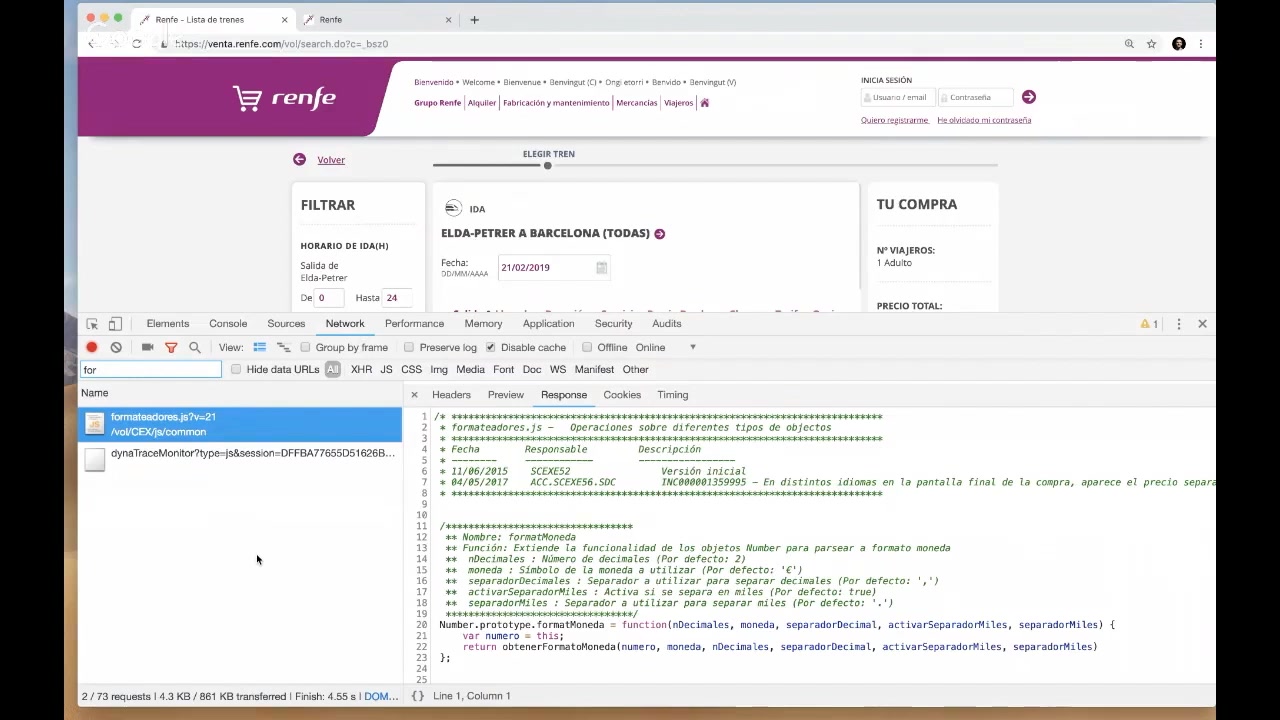This screenshot has width=1280, height=720.
Task: Click the capture screenshots camera icon
Action: [147, 347]
